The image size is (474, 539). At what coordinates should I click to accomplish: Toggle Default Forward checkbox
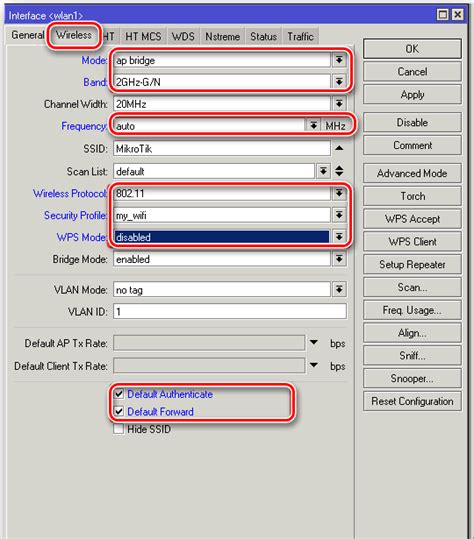119,411
